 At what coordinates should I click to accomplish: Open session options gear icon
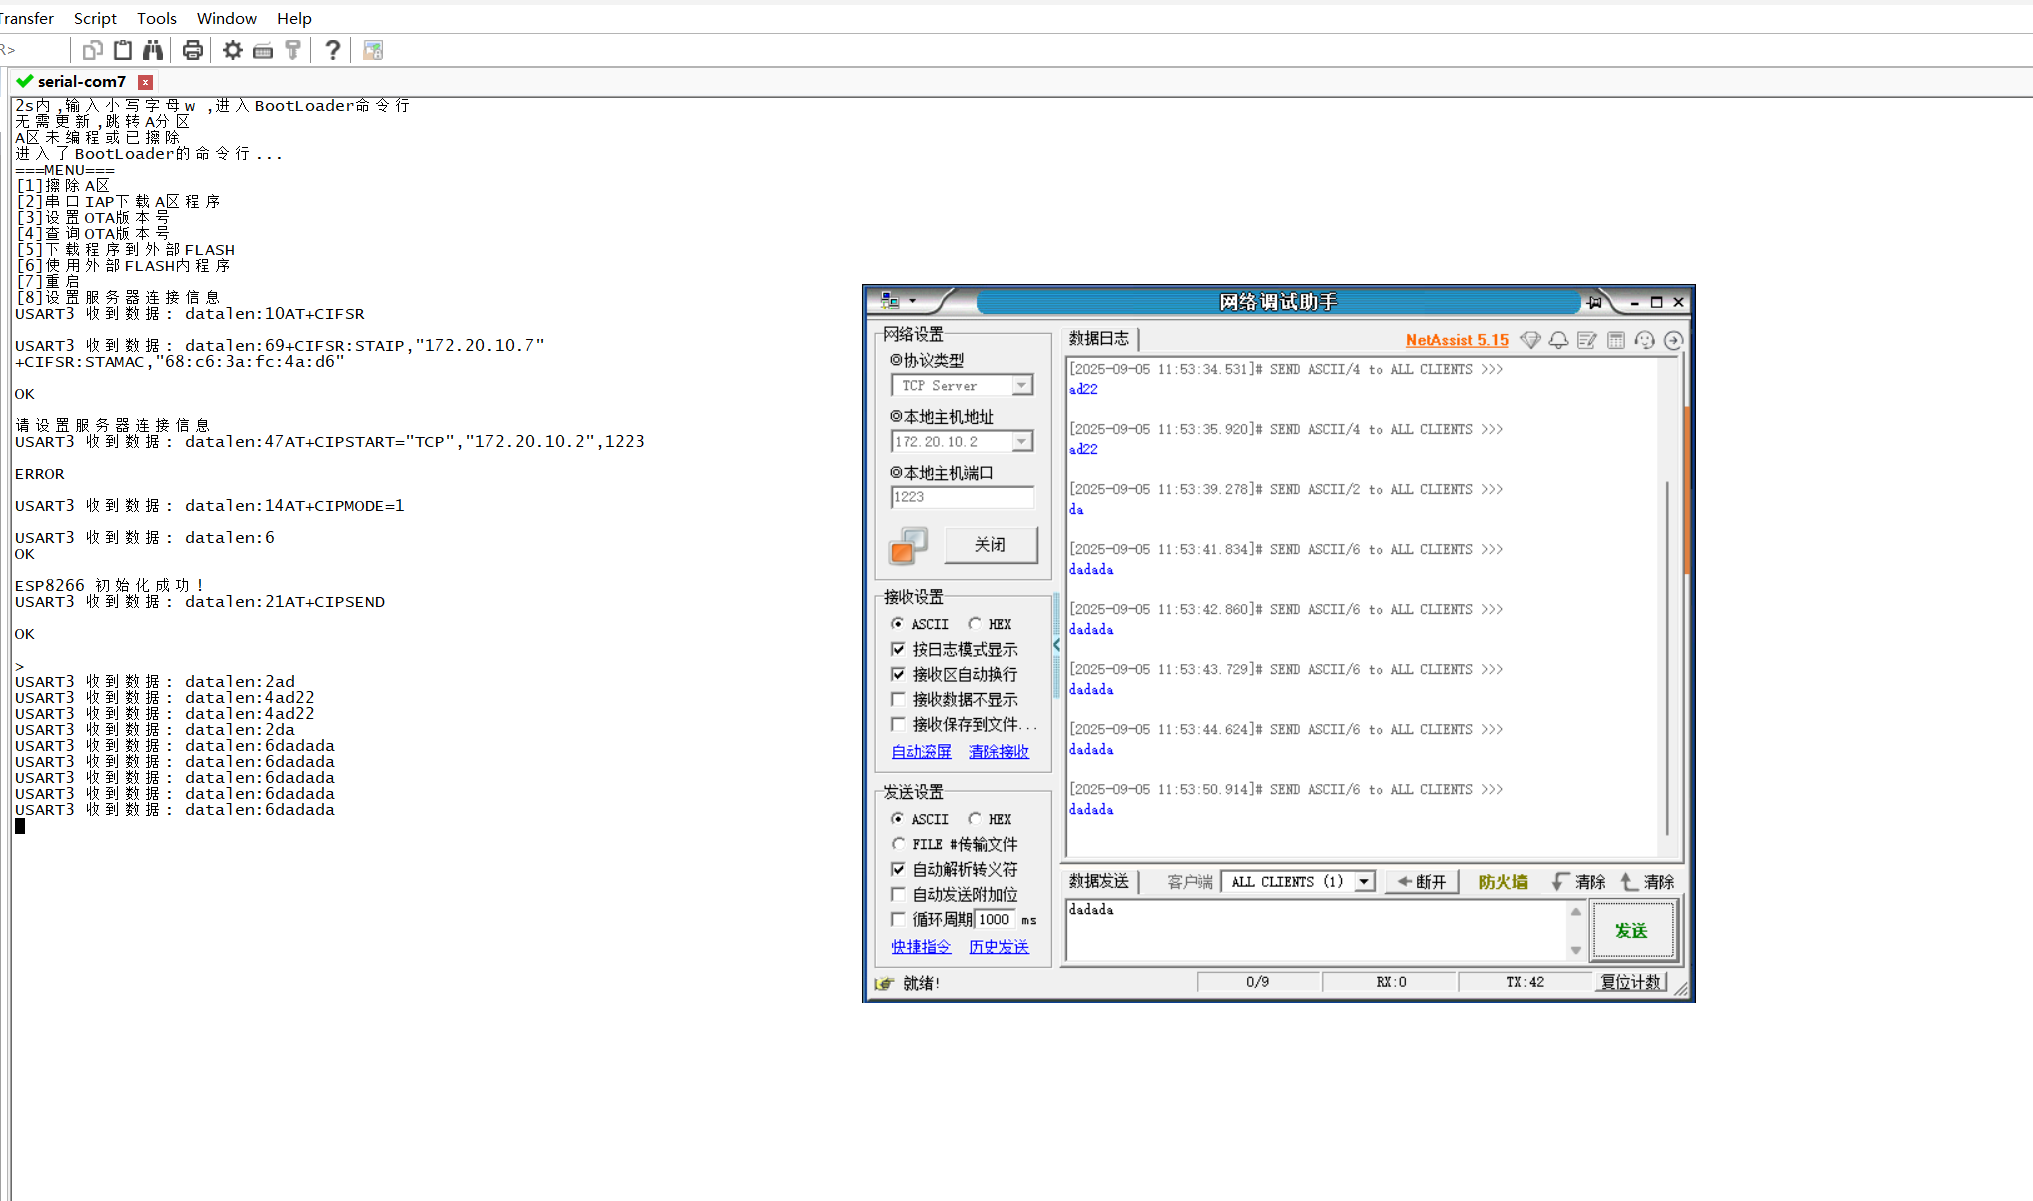click(x=232, y=50)
